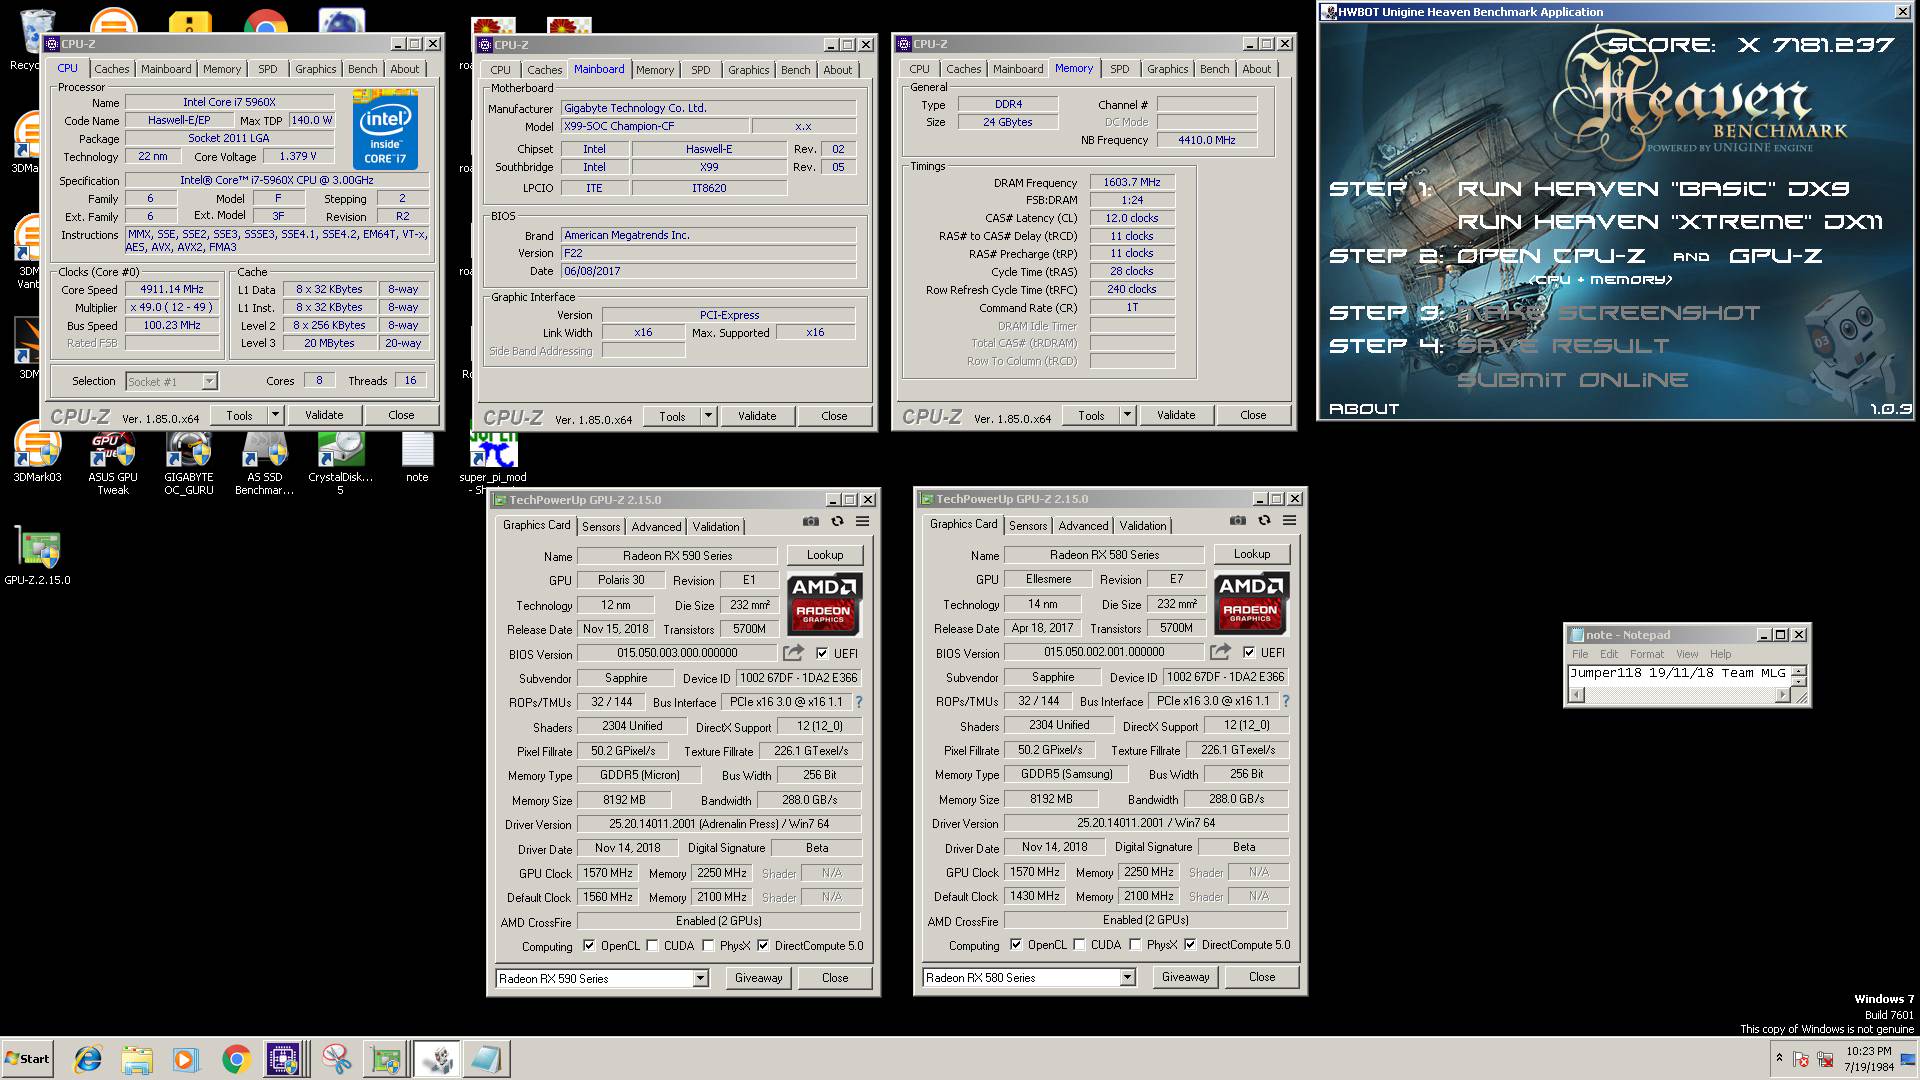Click the screenshot camera icon in RX 580 GPU-Z

tap(1238, 520)
